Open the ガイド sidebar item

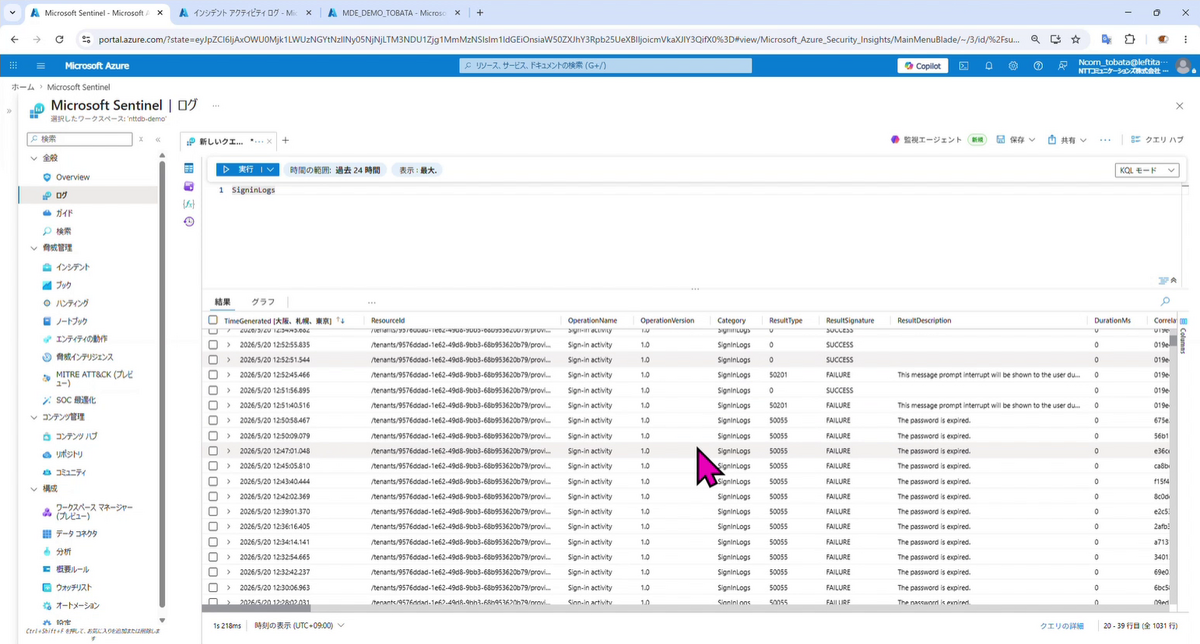tap(64, 213)
